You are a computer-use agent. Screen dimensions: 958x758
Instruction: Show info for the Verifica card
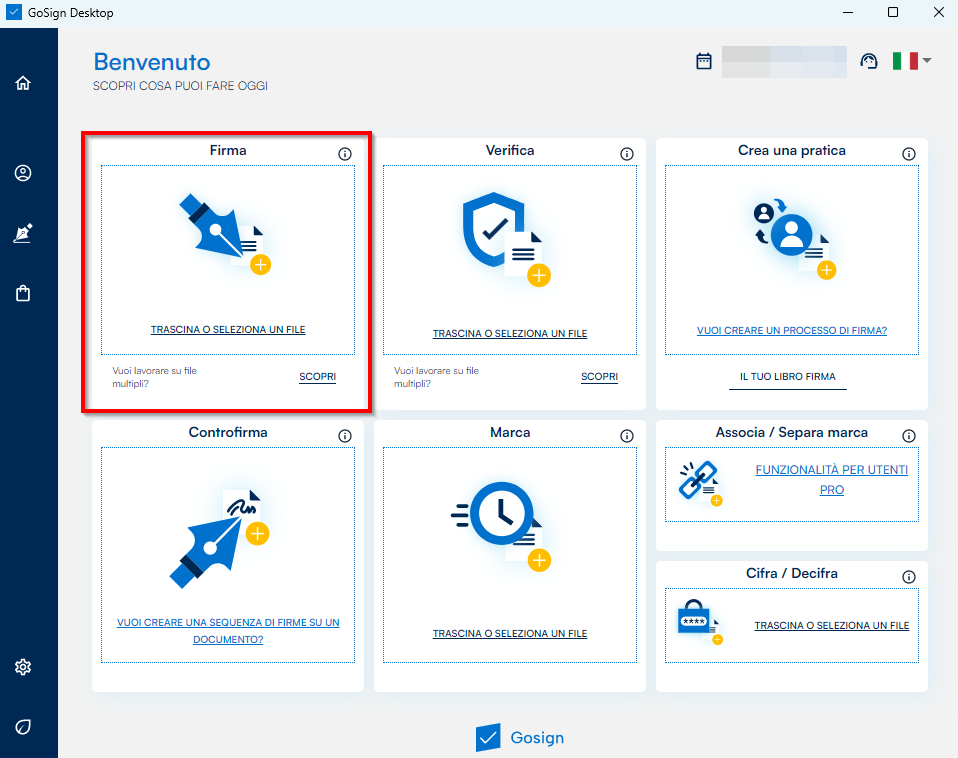pos(627,154)
